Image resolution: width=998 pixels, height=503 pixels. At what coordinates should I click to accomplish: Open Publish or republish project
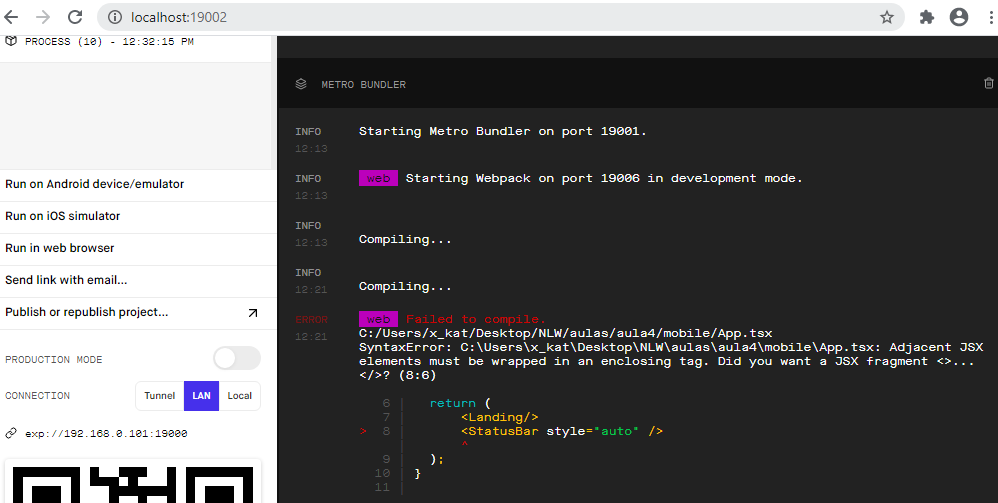pos(138,313)
